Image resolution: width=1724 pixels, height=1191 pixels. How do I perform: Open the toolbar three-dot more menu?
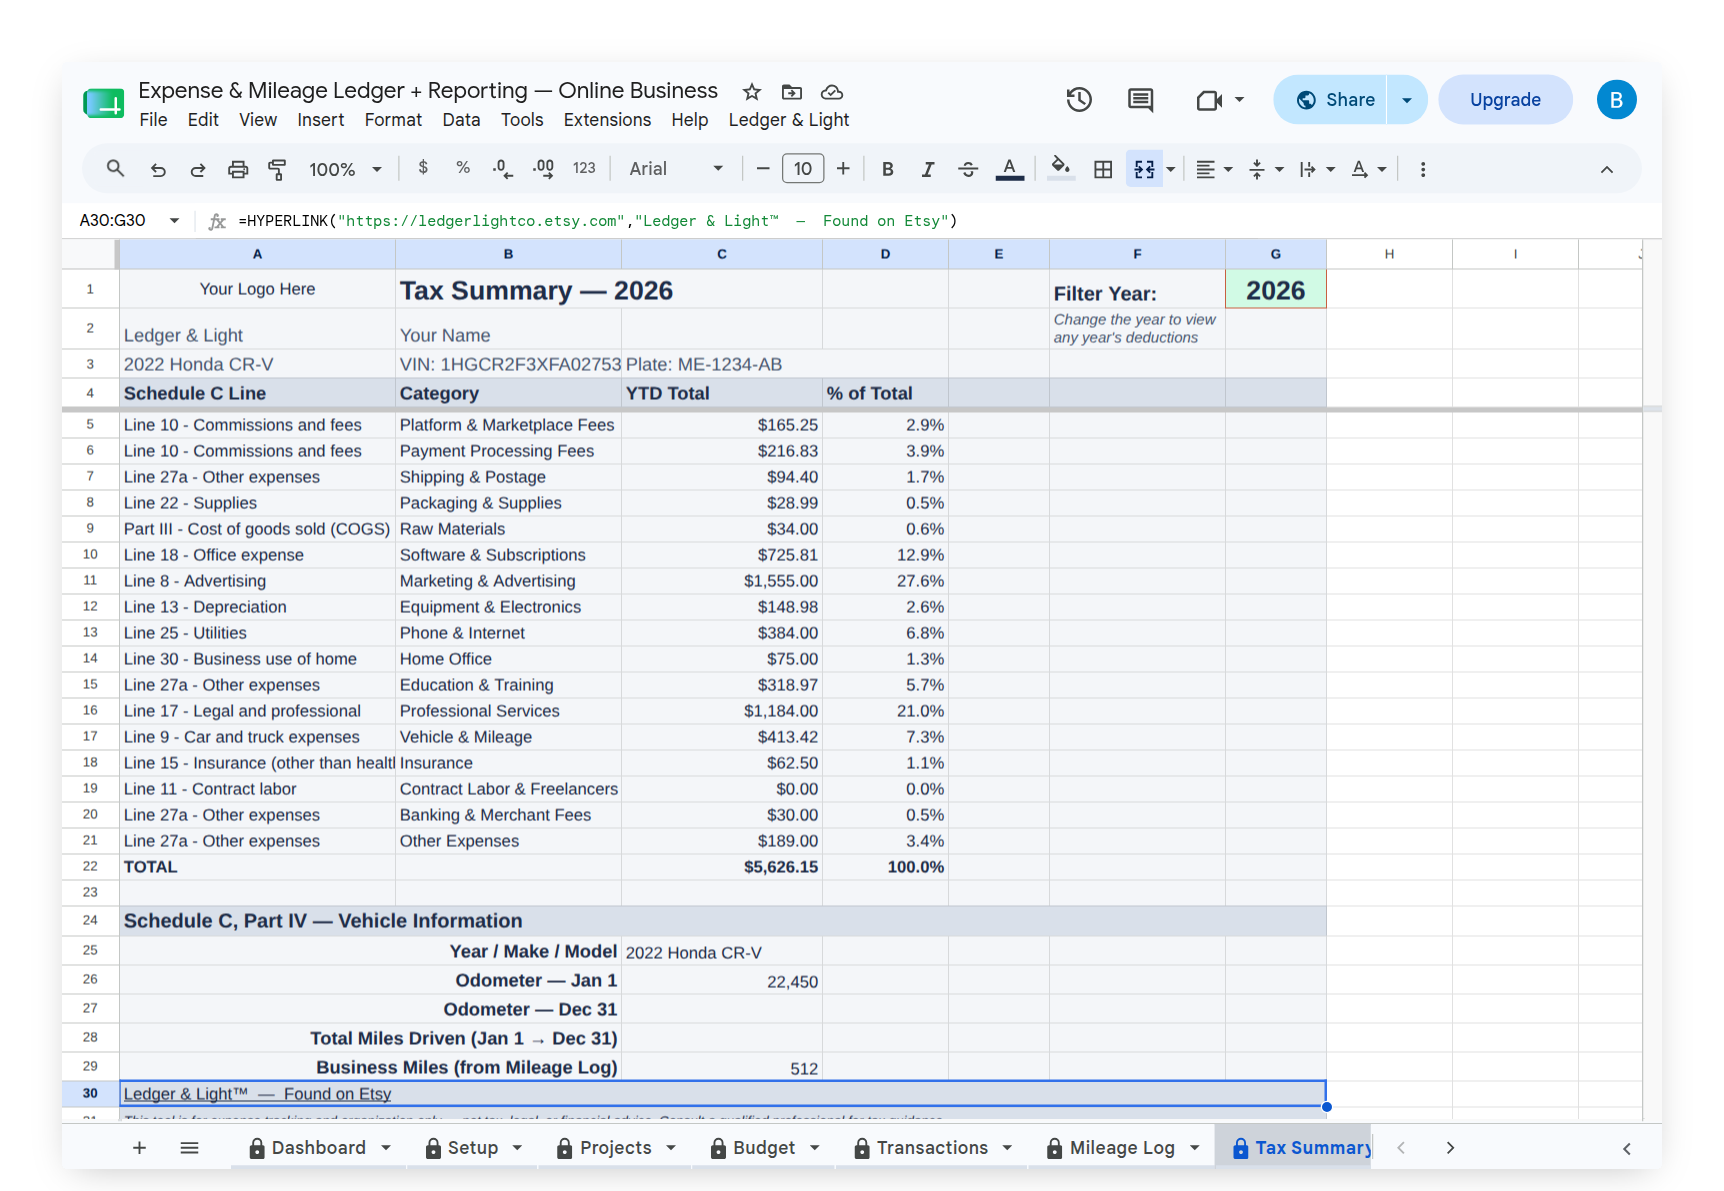click(1423, 169)
